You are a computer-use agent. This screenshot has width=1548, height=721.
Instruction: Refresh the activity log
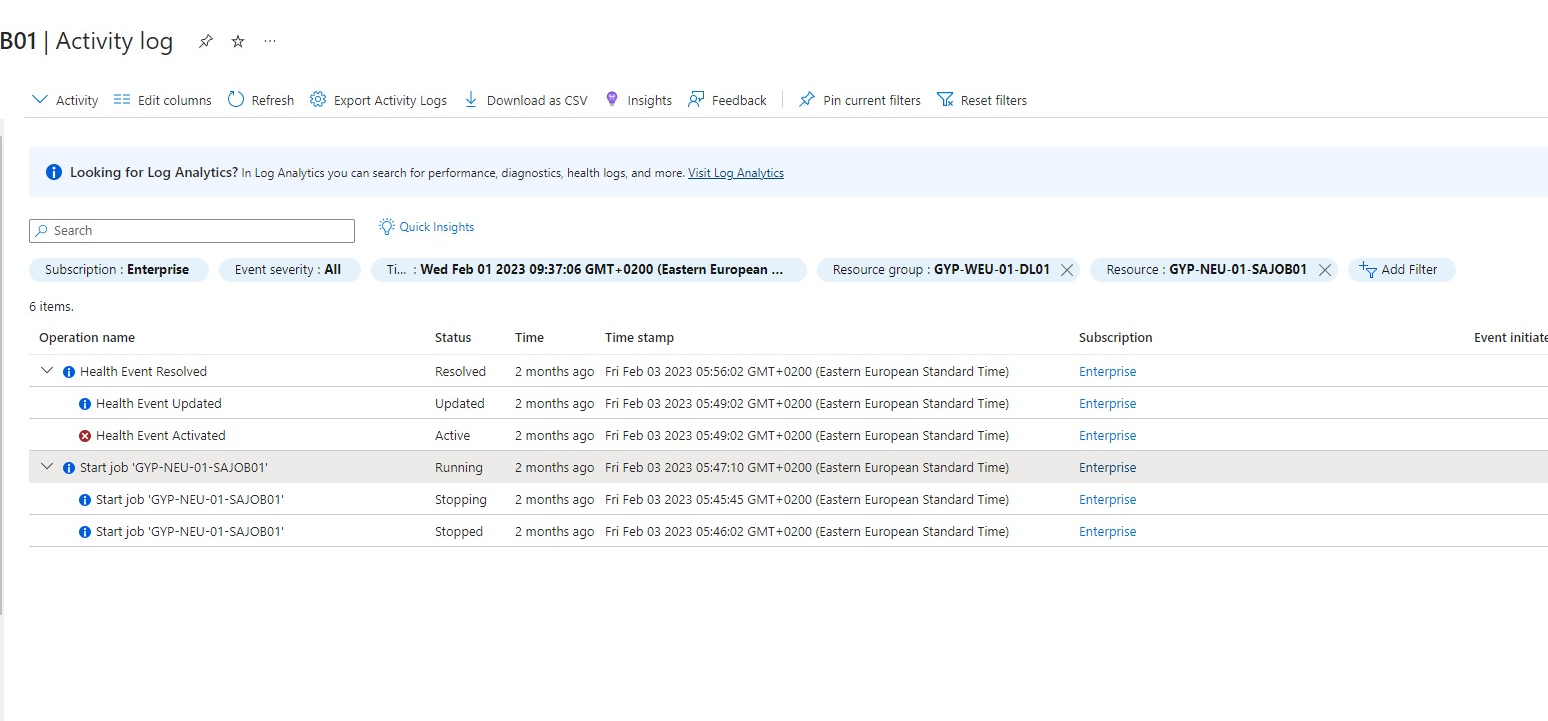(x=260, y=99)
